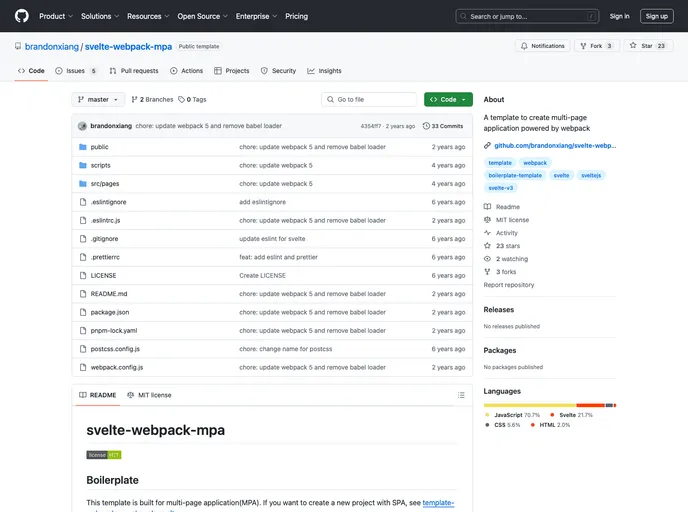This screenshot has width=688, height=512.
Task: Click the Sign up button
Action: pyautogui.click(x=656, y=16)
